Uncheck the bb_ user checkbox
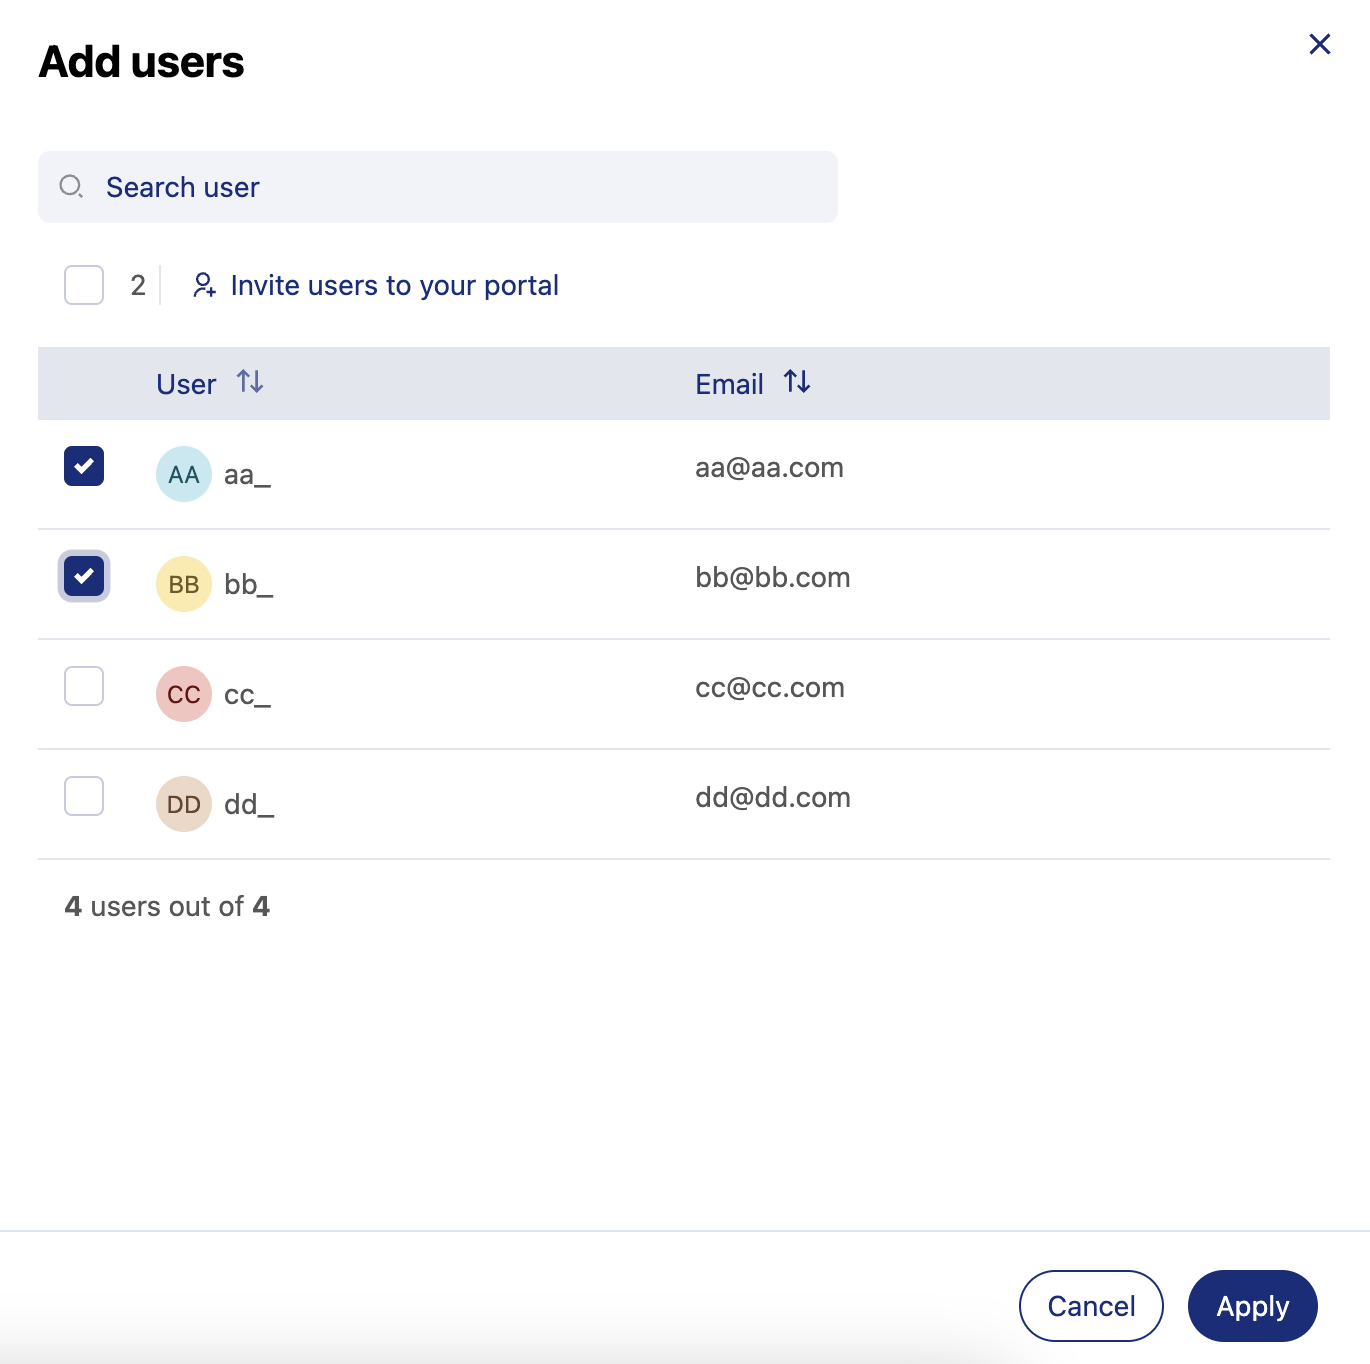 point(84,576)
